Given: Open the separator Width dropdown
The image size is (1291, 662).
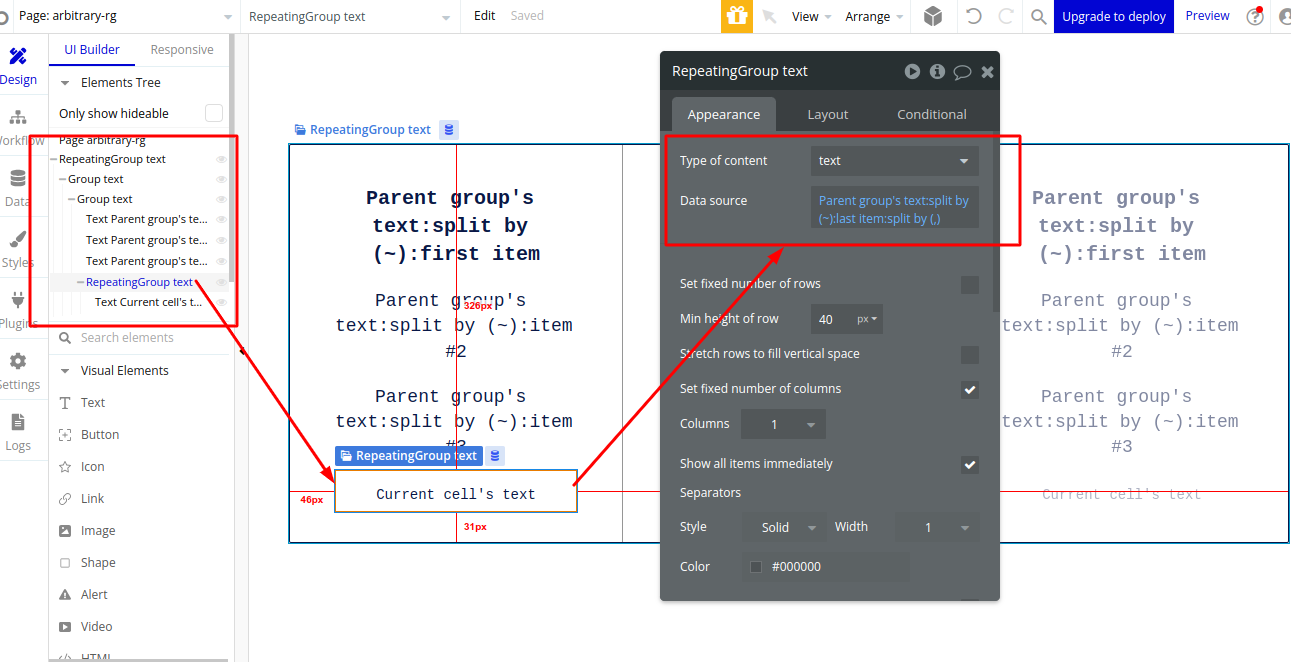Looking at the screenshot, I should coord(937,527).
